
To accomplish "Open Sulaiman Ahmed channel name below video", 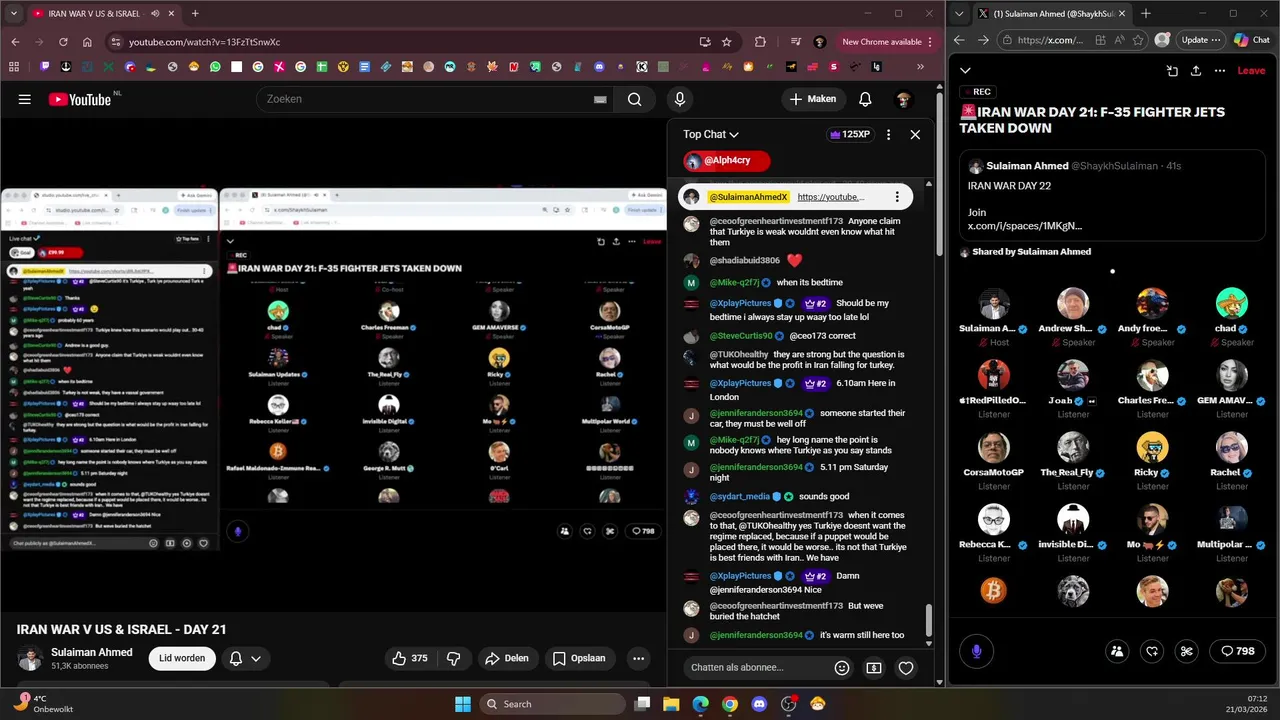I will (92, 652).
